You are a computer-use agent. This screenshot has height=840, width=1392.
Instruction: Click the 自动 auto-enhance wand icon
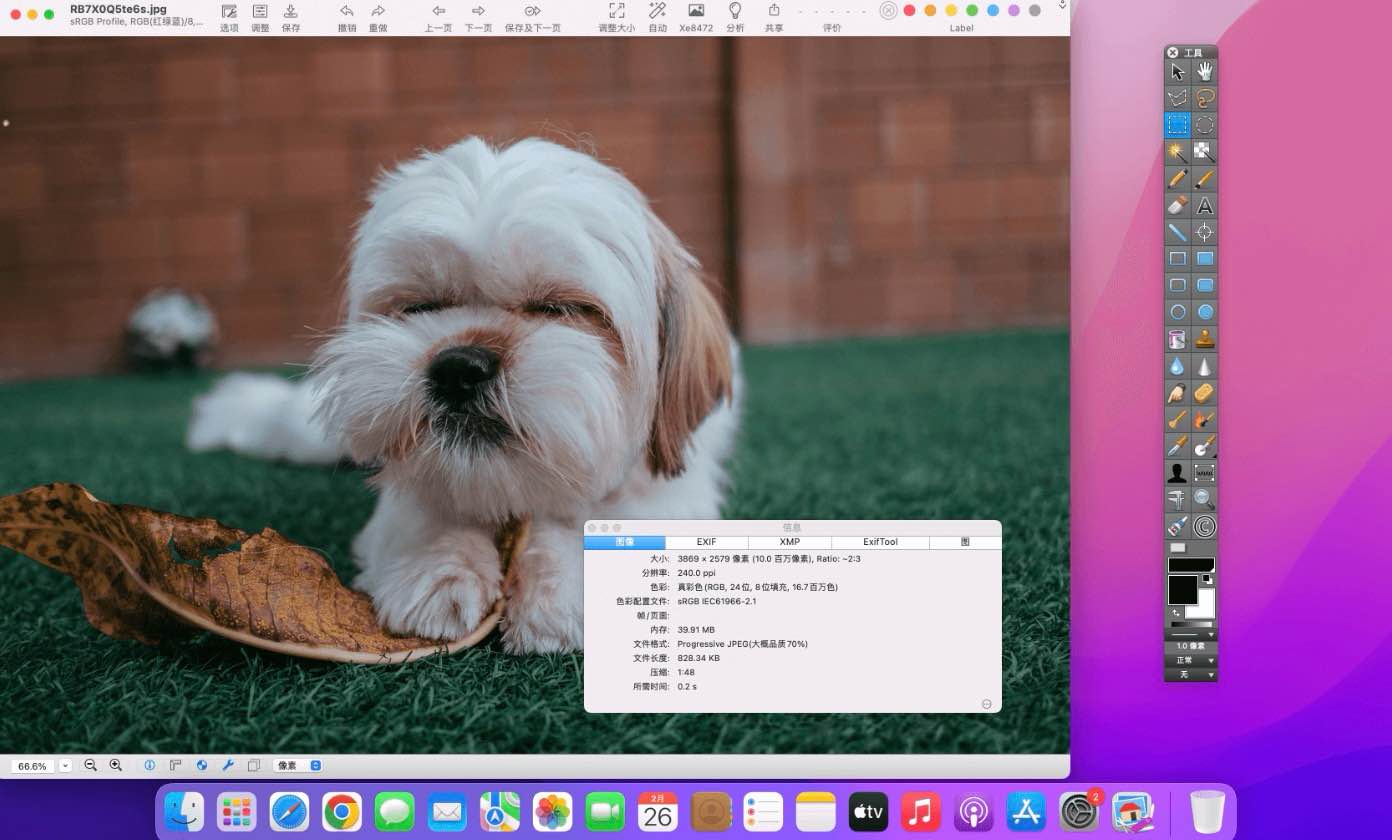[657, 11]
